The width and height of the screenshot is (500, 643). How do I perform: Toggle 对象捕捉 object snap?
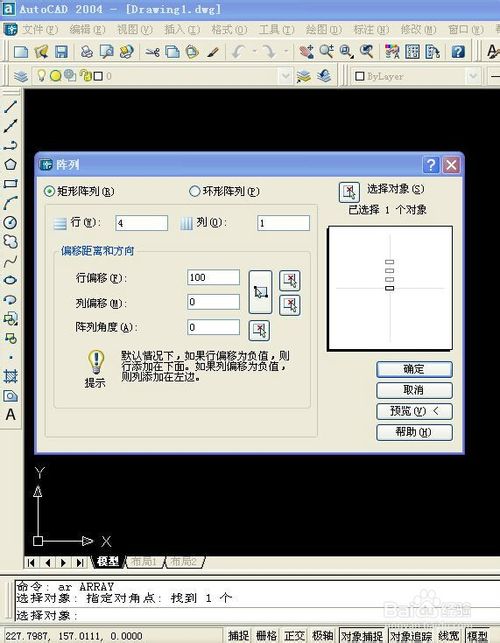[x=362, y=636]
